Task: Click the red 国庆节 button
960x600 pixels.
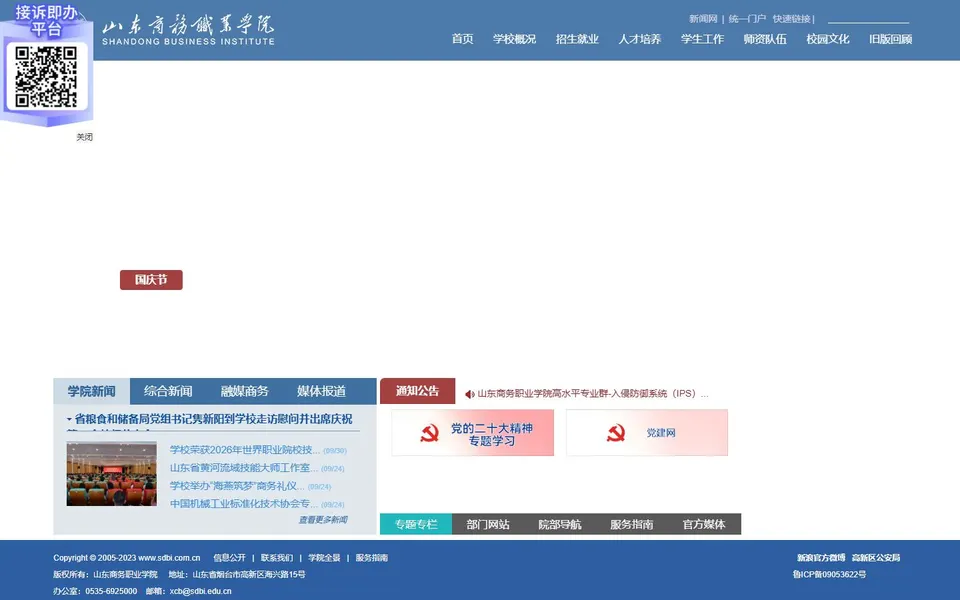Action: coord(151,280)
